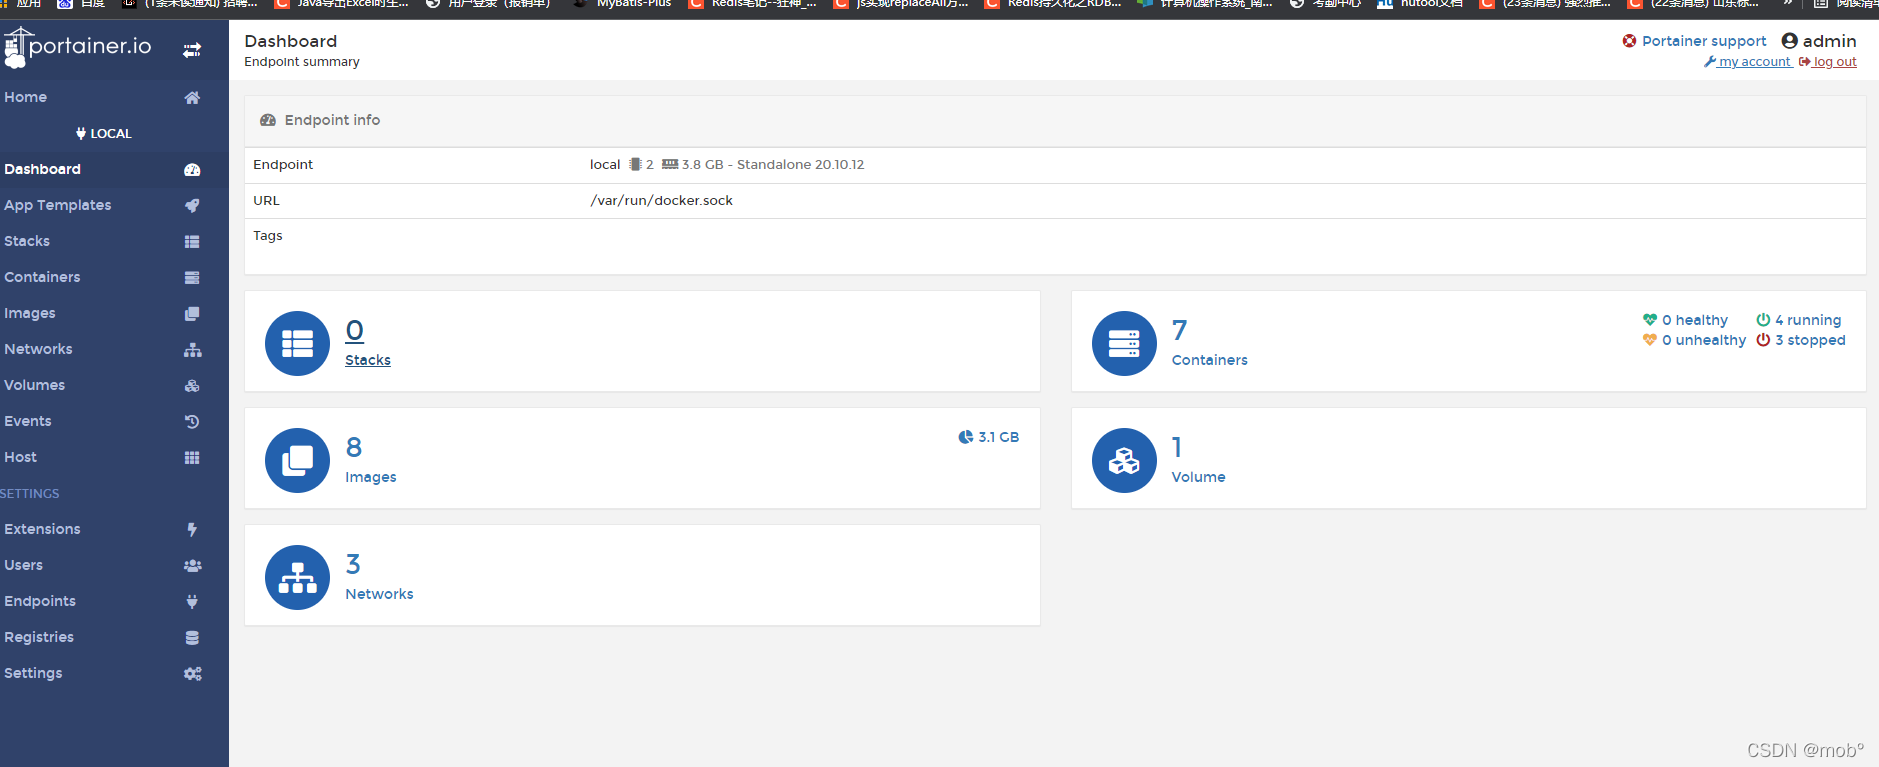Viewport: 1879px width, 767px height.
Task: Click the Stacks list icon in sidebar
Action: point(192,241)
